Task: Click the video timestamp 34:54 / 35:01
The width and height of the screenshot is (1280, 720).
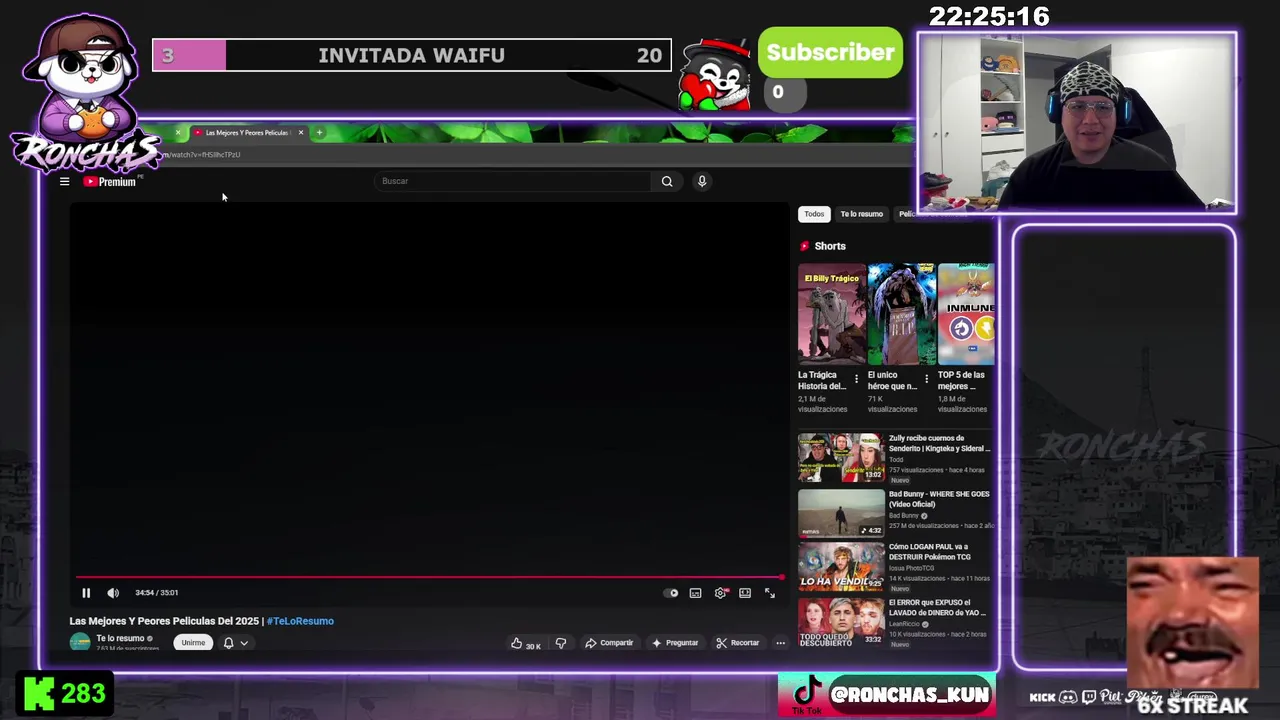Action: click(156, 593)
